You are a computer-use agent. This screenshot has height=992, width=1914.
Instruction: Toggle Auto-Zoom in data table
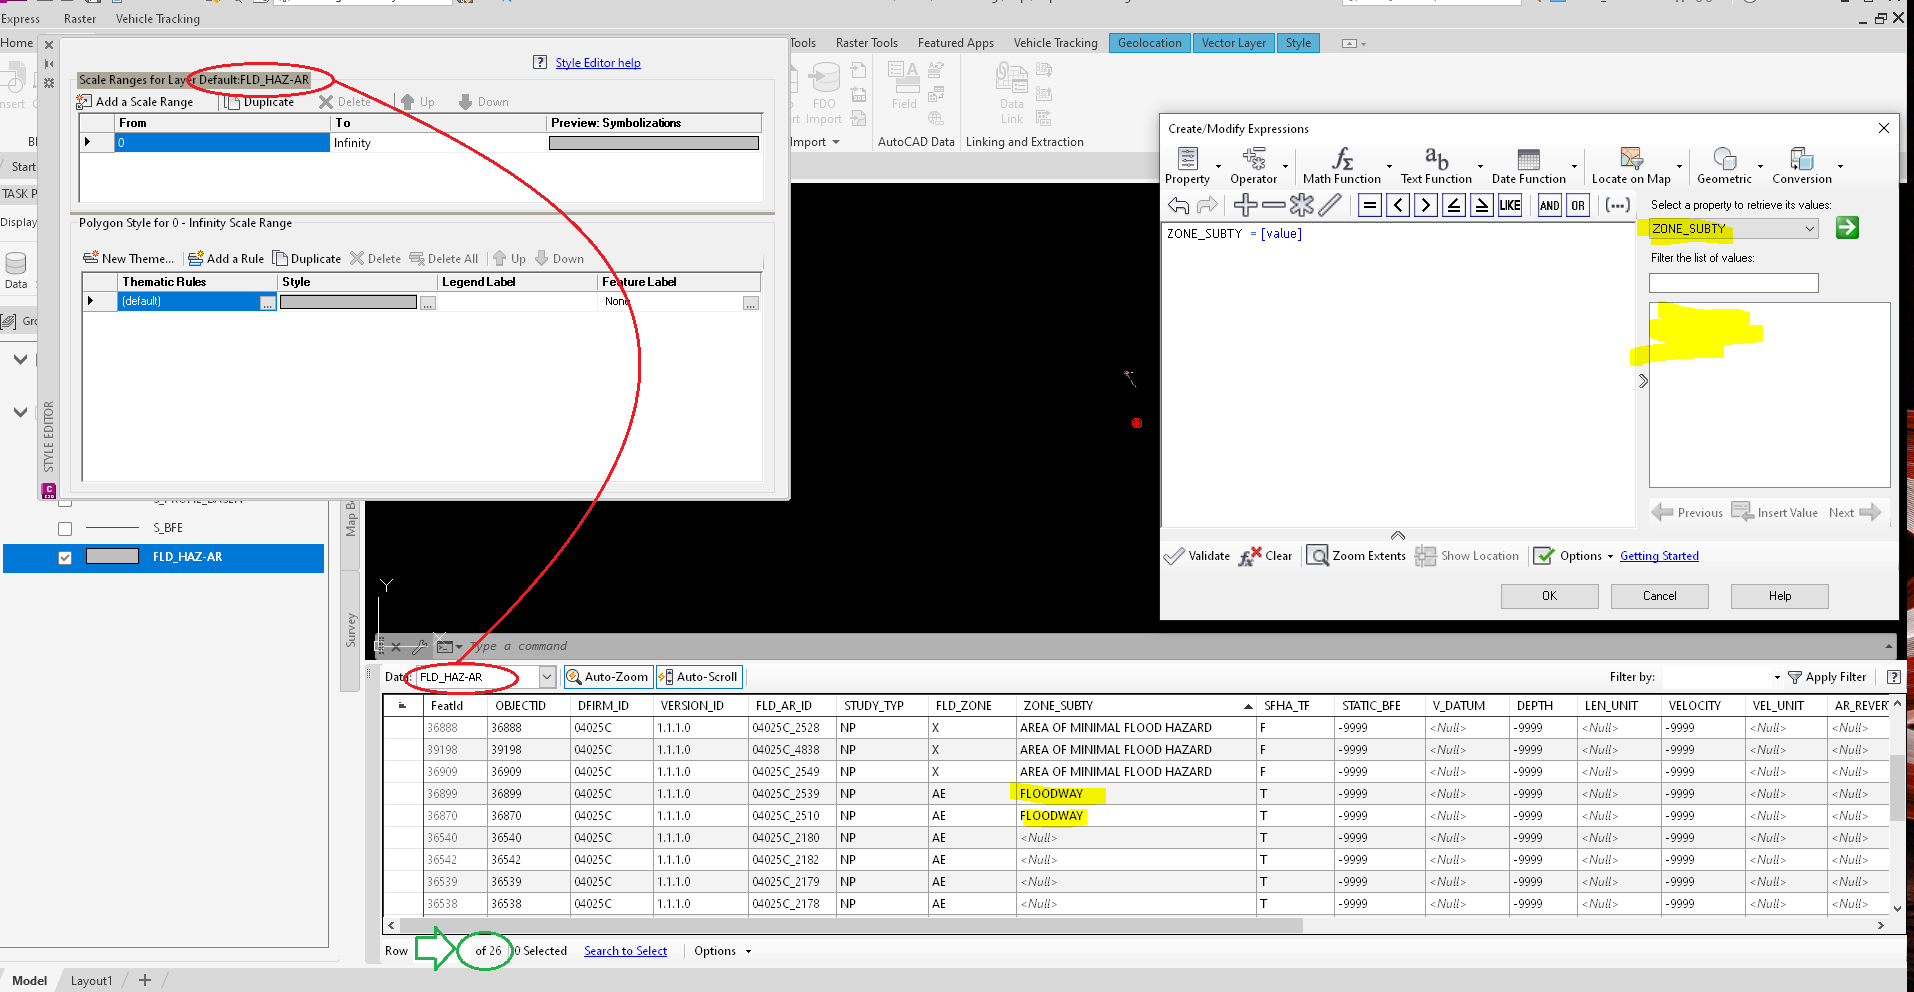(x=608, y=677)
